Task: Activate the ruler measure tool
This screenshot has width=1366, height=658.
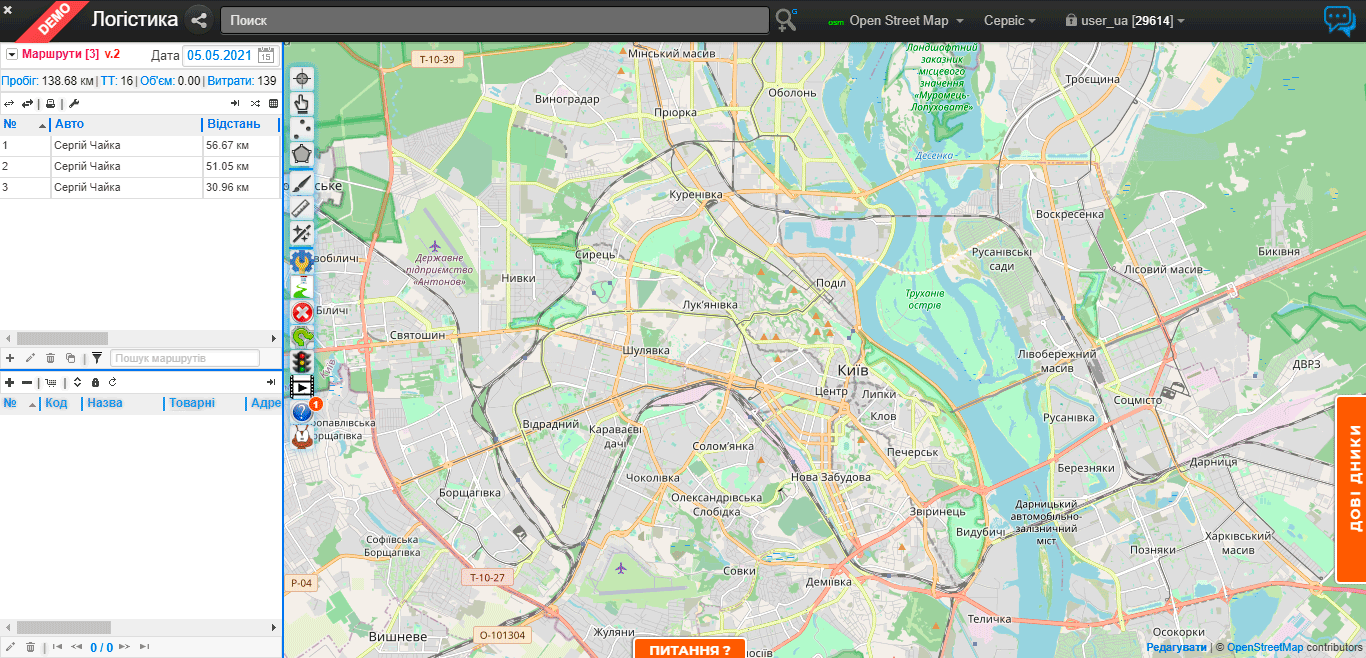Action: [302, 207]
